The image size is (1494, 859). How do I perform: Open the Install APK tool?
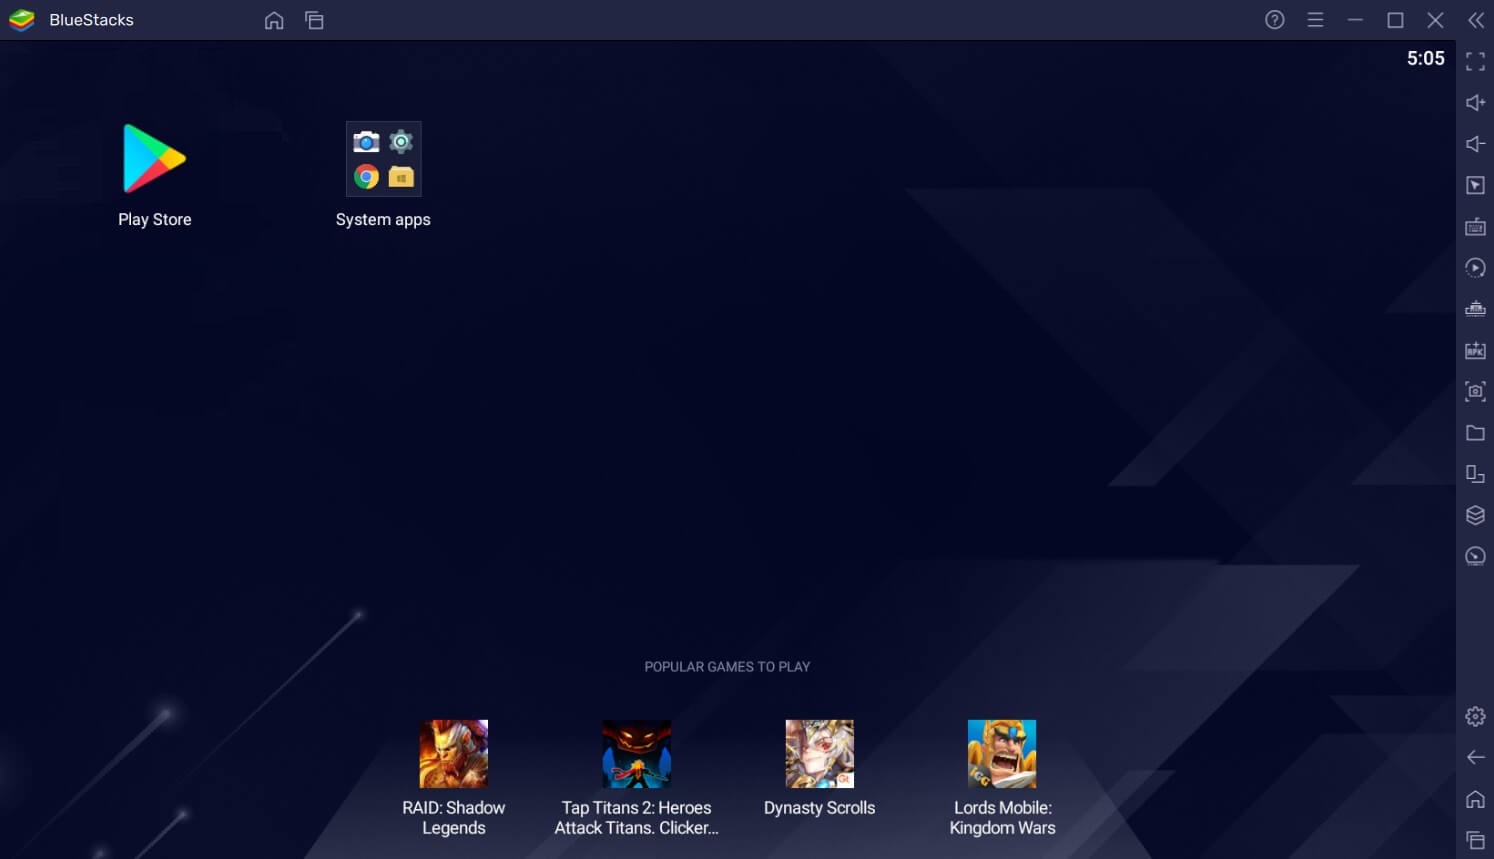tap(1475, 350)
